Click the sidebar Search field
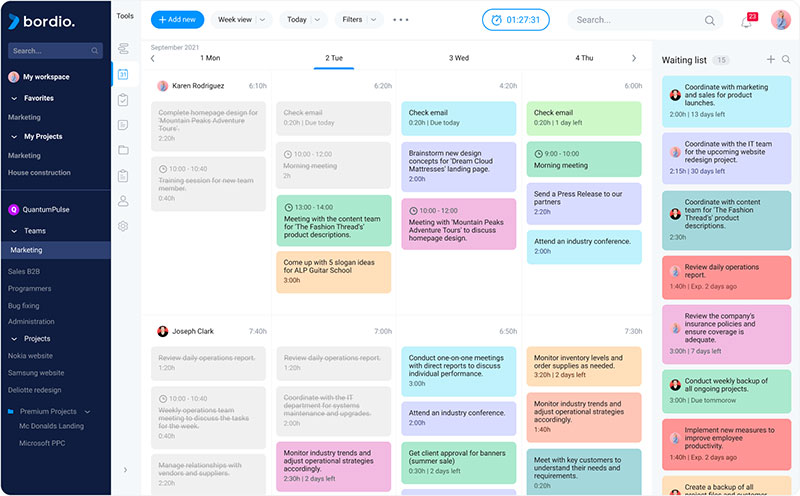This screenshot has width=800, height=496. (55, 51)
